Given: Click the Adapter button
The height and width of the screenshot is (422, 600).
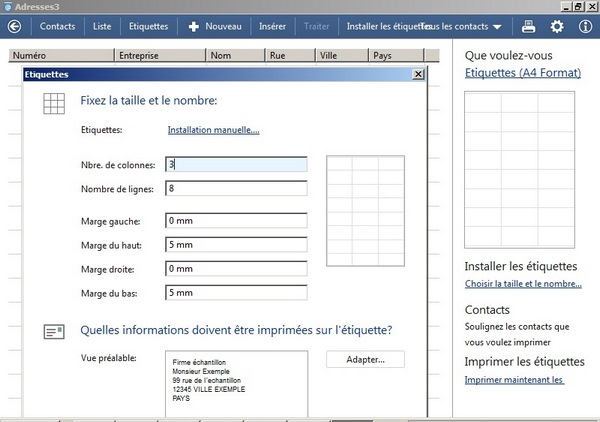Looking at the screenshot, I should [365, 359].
